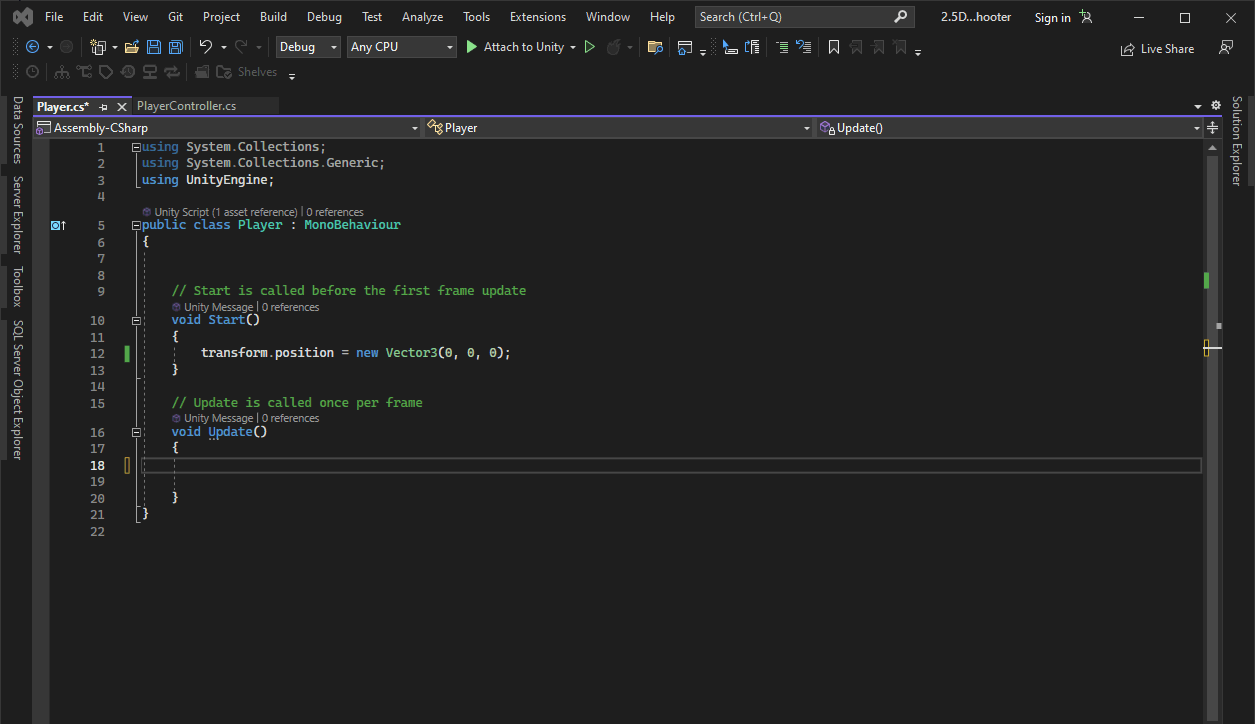Viewport: 1255px width, 724px height.
Task: Click the Find in Files icon
Action: pos(655,47)
